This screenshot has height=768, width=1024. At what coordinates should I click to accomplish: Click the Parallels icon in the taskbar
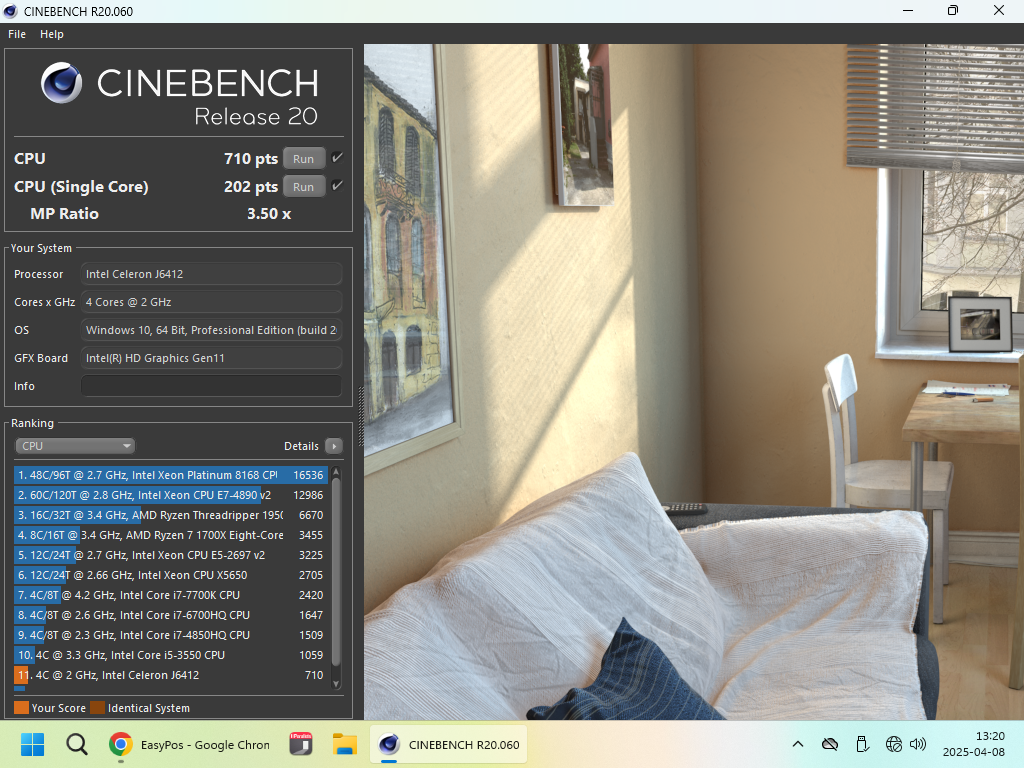(x=301, y=744)
